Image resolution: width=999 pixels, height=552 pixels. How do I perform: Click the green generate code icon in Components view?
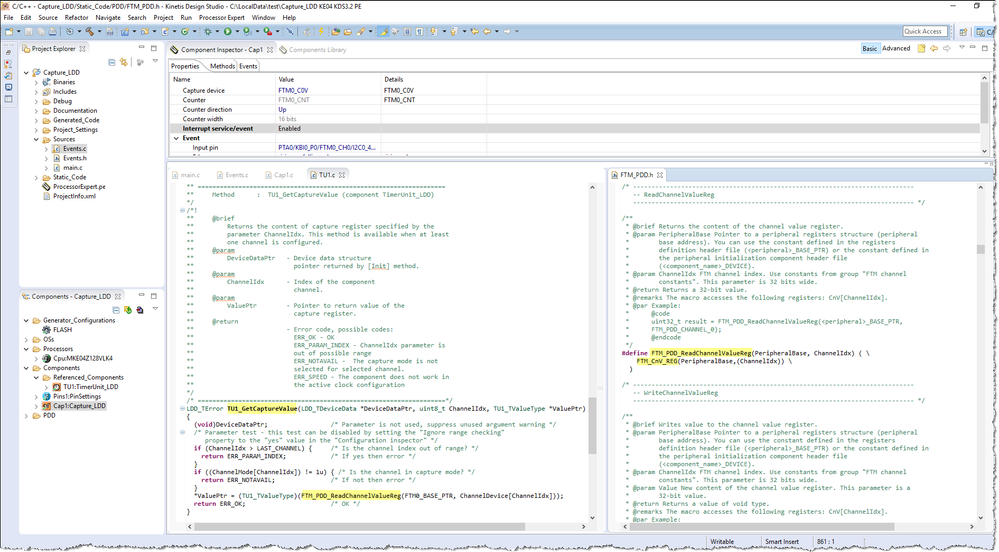coord(128,310)
